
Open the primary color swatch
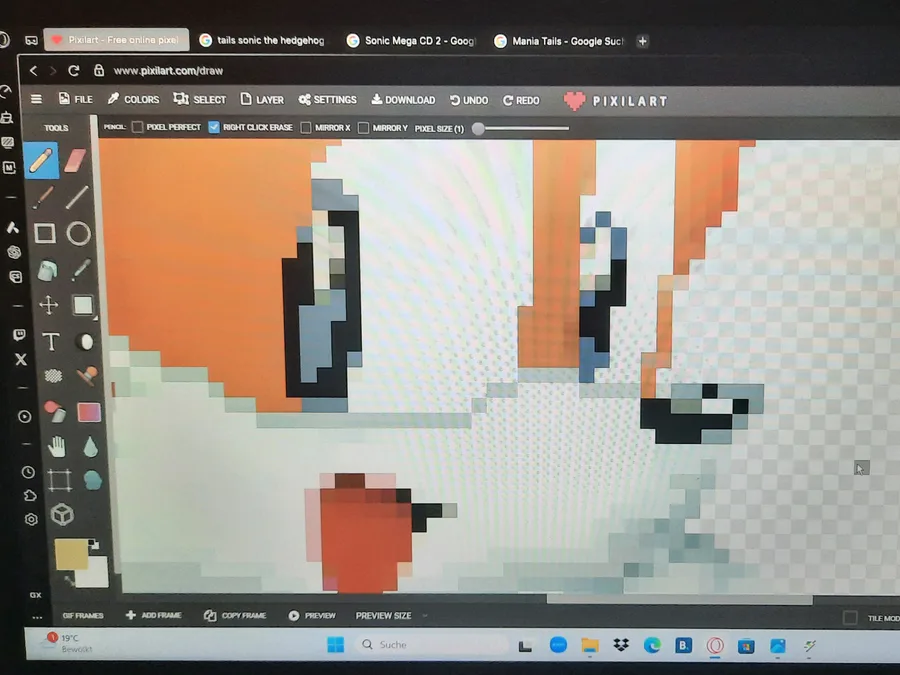point(71,554)
